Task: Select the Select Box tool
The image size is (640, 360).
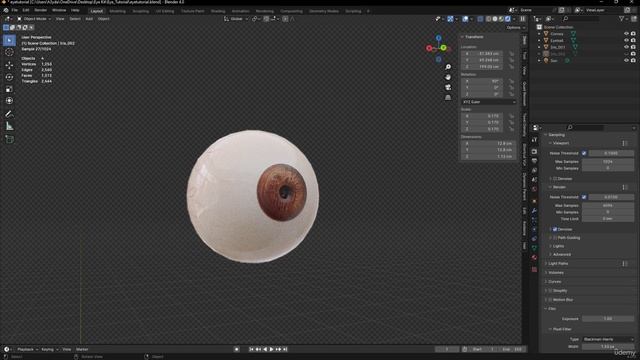Action: [9, 40]
